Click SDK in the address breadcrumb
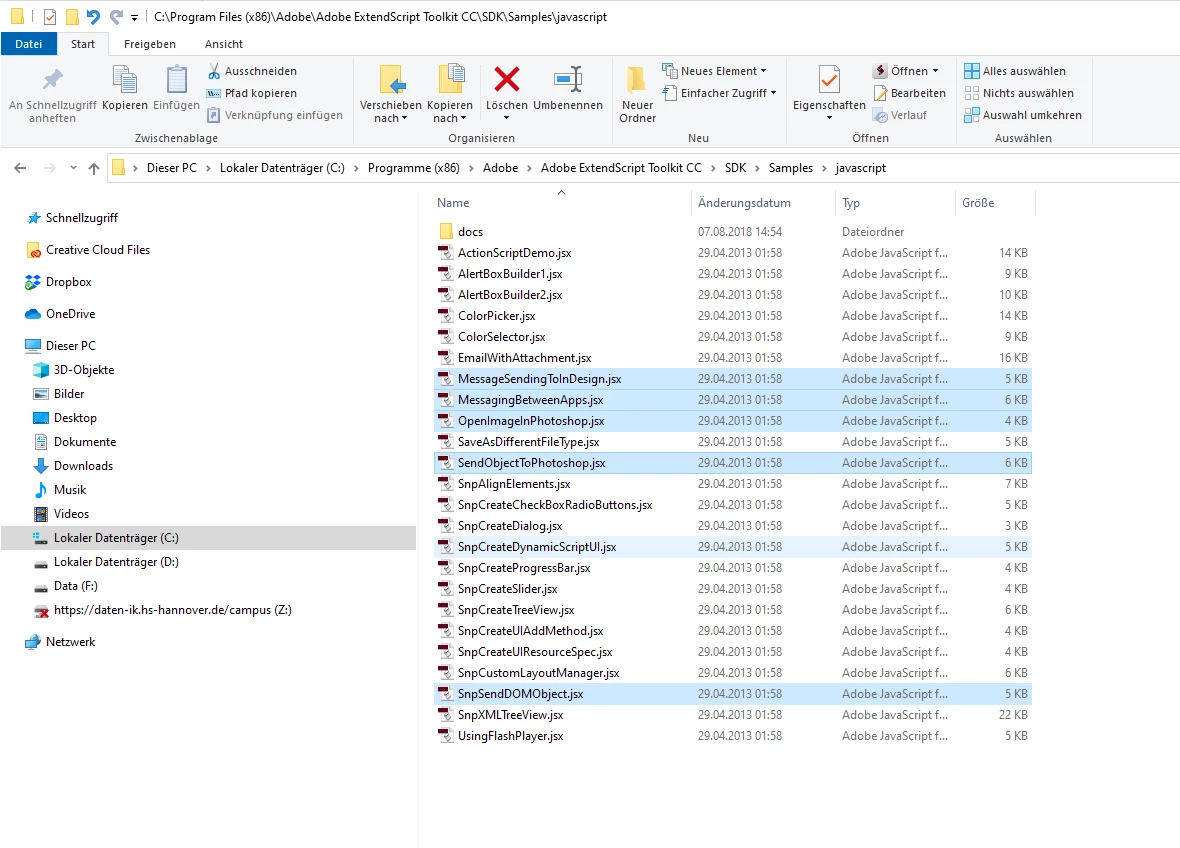Image resolution: width=1180 pixels, height=848 pixels. [735, 168]
